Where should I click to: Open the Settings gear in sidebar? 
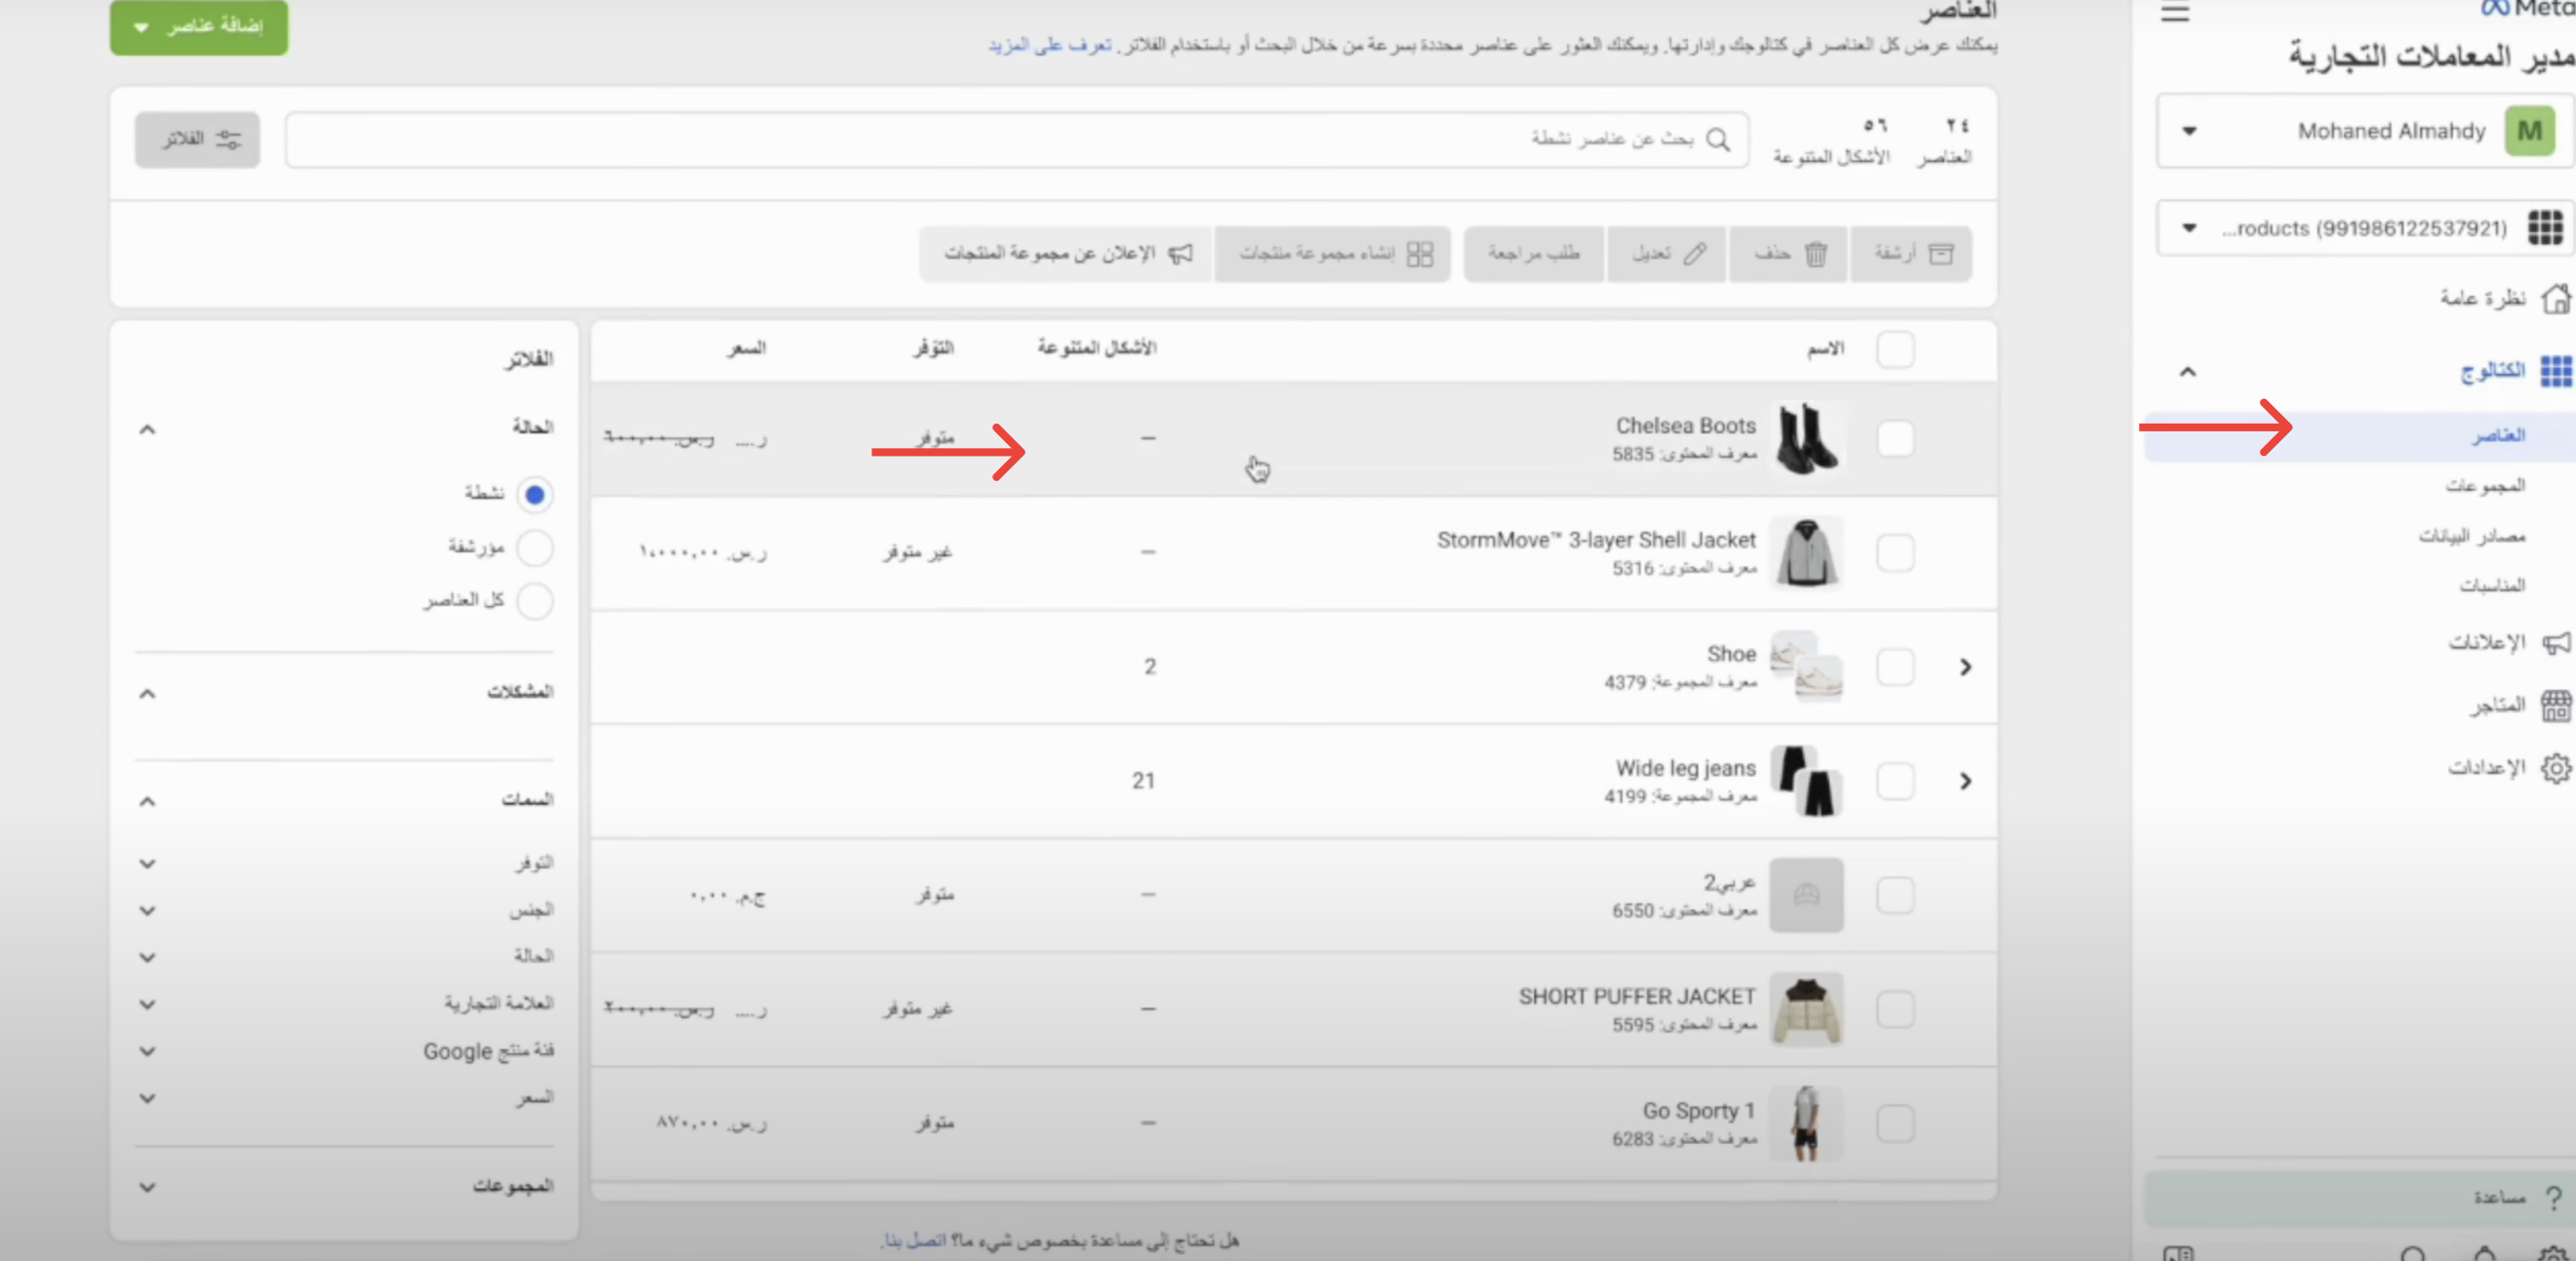click(2555, 768)
